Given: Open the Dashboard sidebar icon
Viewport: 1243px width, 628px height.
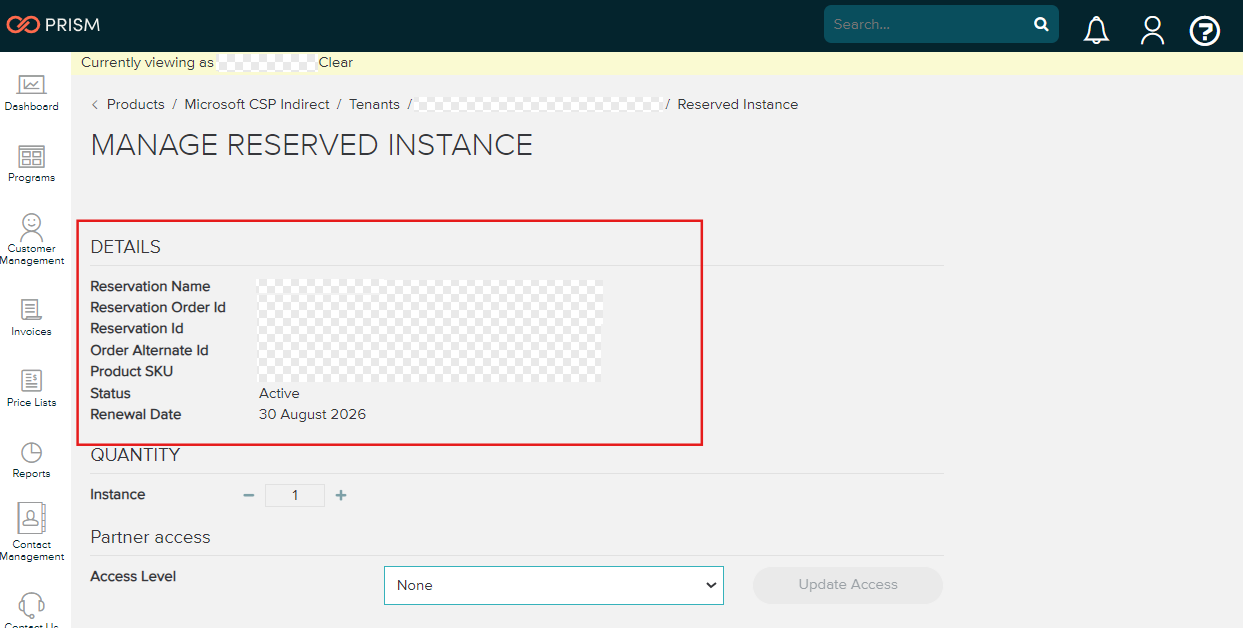Looking at the screenshot, I should [32, 92].
